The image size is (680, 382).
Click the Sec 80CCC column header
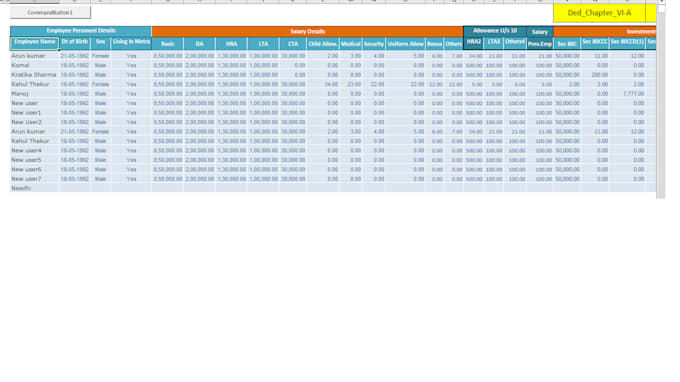click(x=595, y=43)
